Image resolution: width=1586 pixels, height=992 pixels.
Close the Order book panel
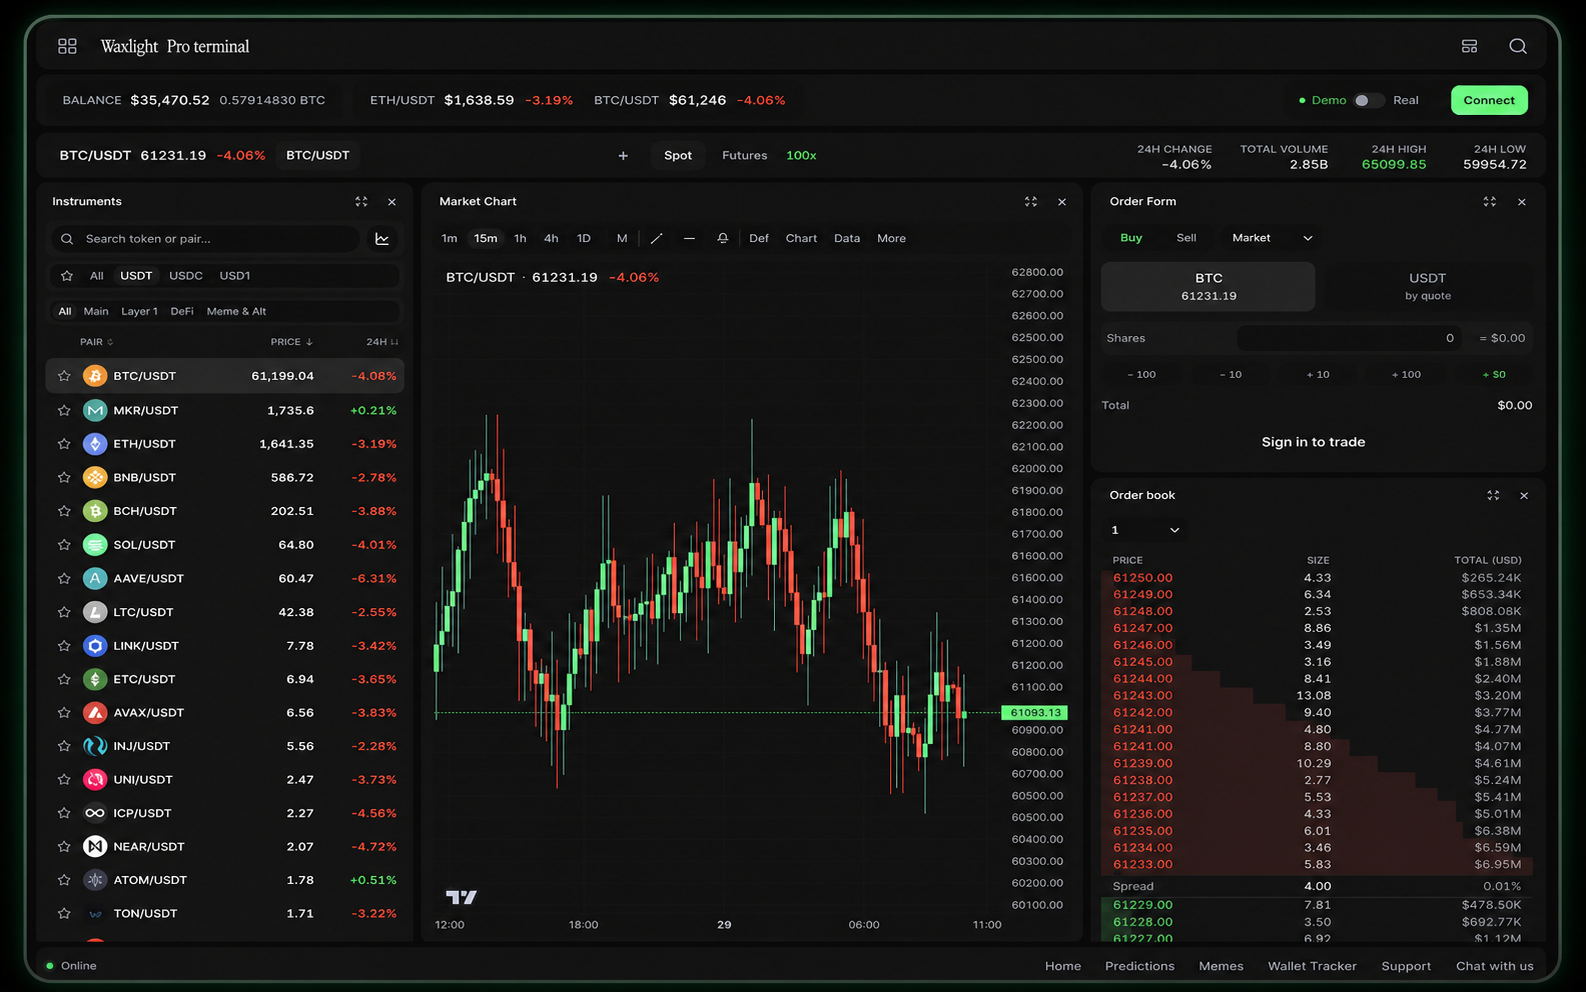click(x=1524, y=495)
